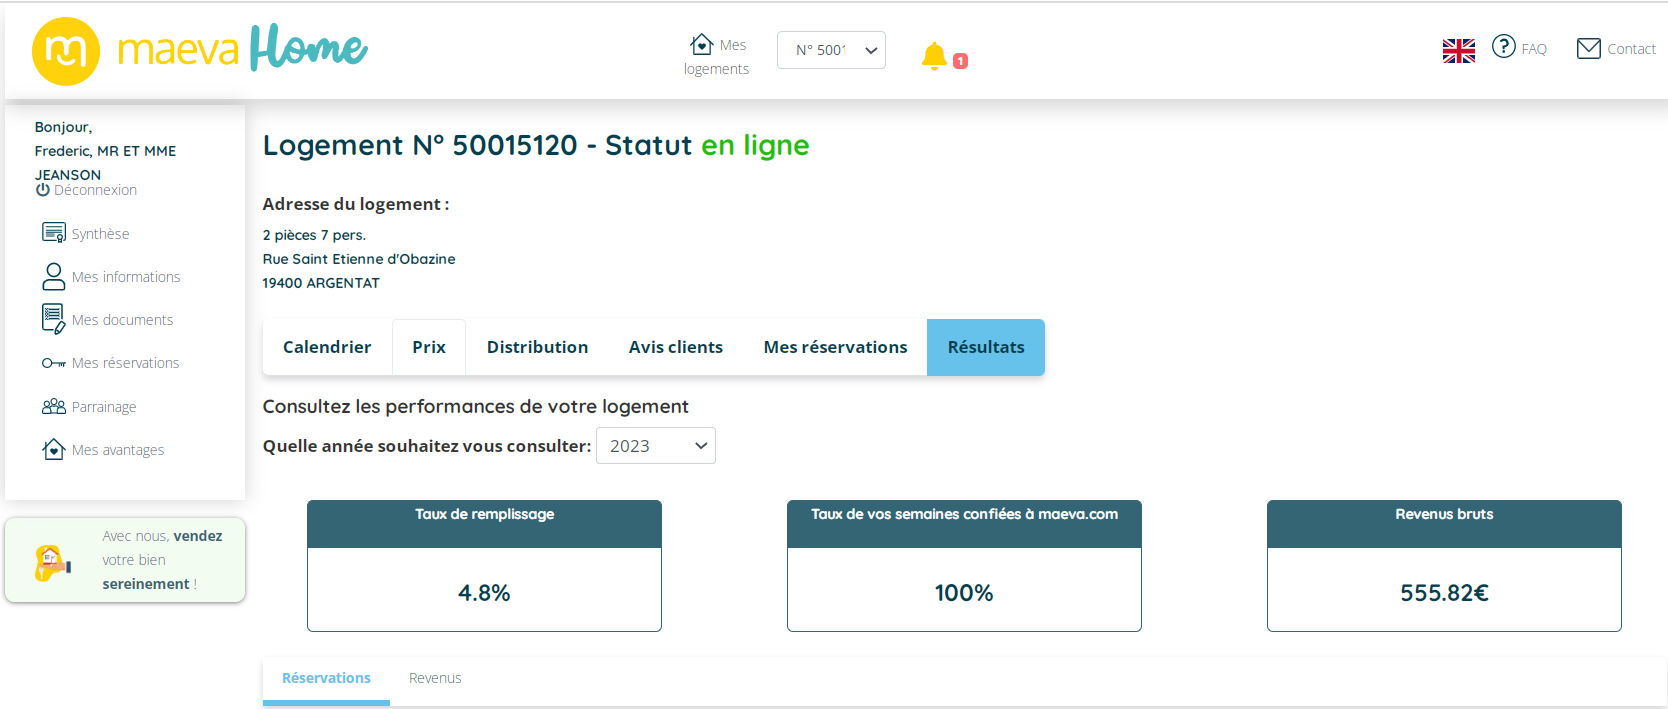Open the Avis clients tab
The image size is (1668, 709).
pyautogui.click(x=675, y=347)
